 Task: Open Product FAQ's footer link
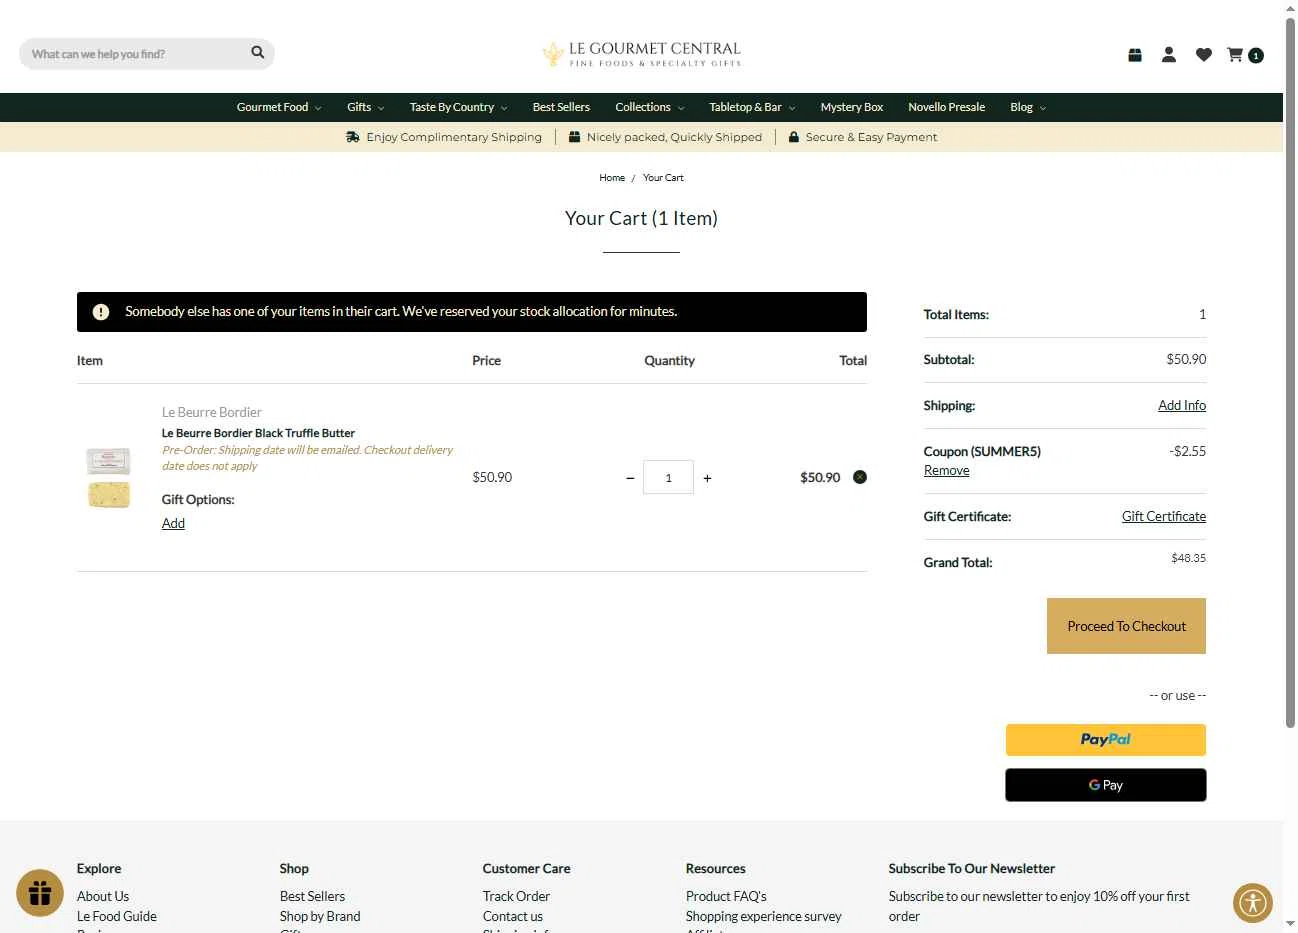tap(726, 896)
